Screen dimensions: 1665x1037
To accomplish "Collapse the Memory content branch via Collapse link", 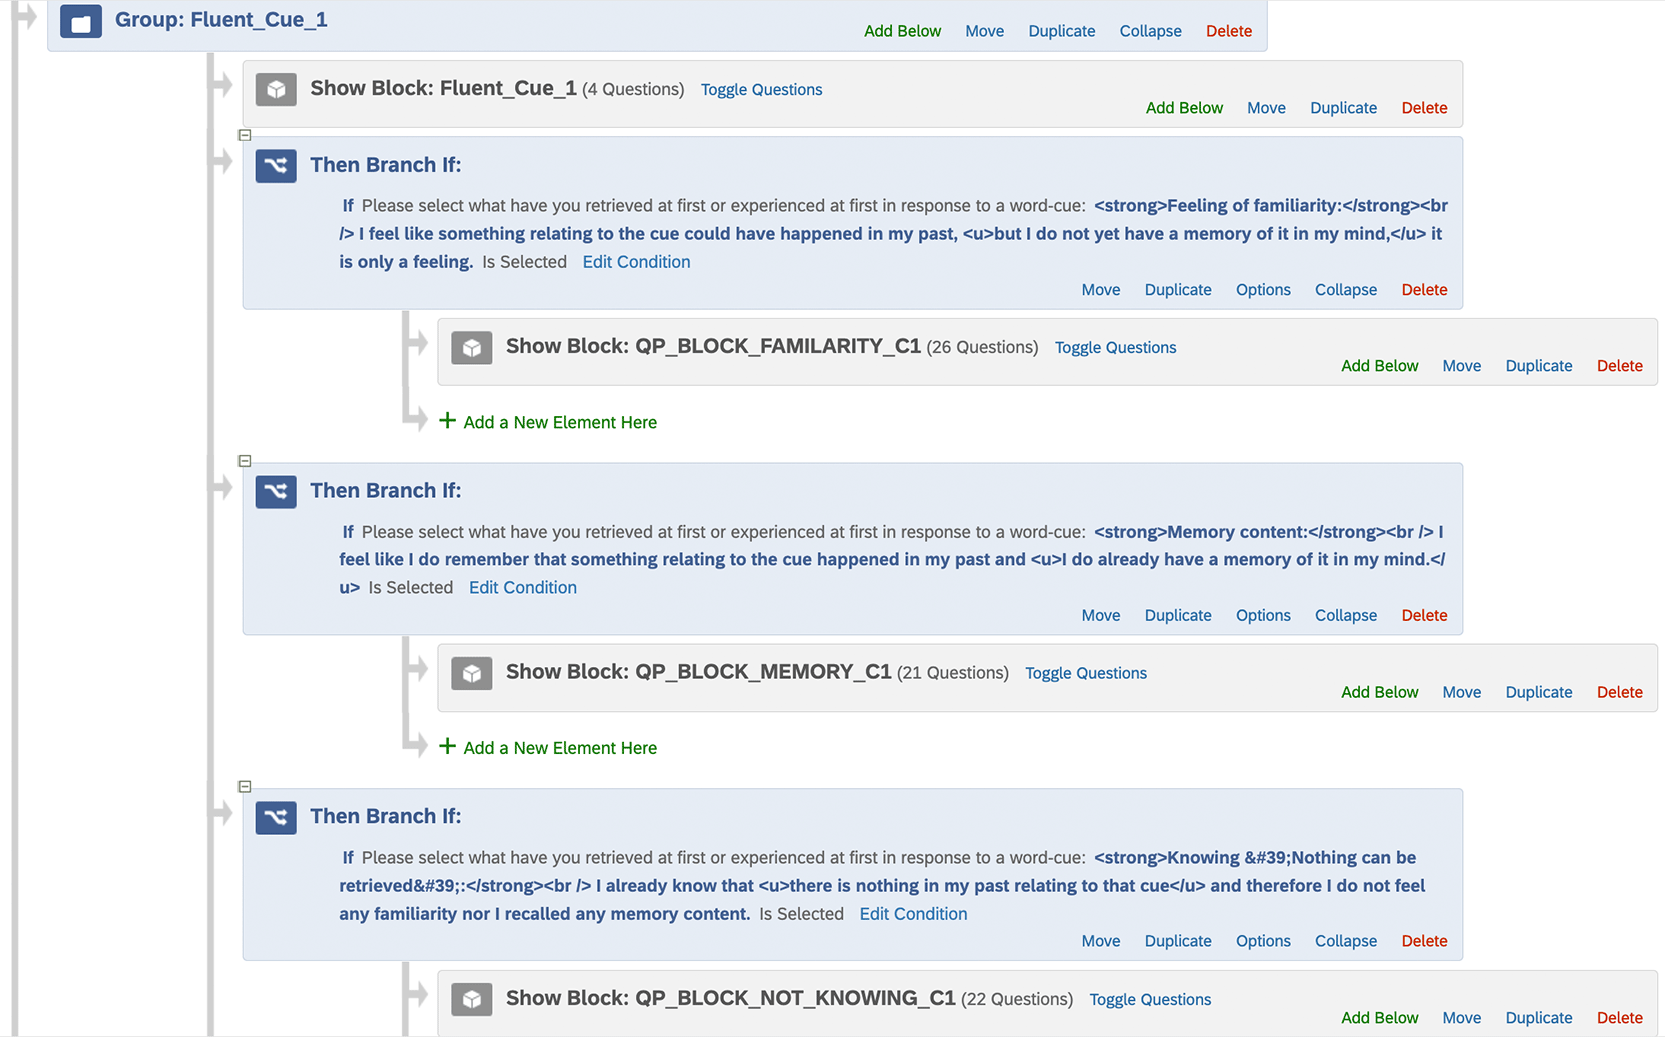I will [x=1345, y=616].
